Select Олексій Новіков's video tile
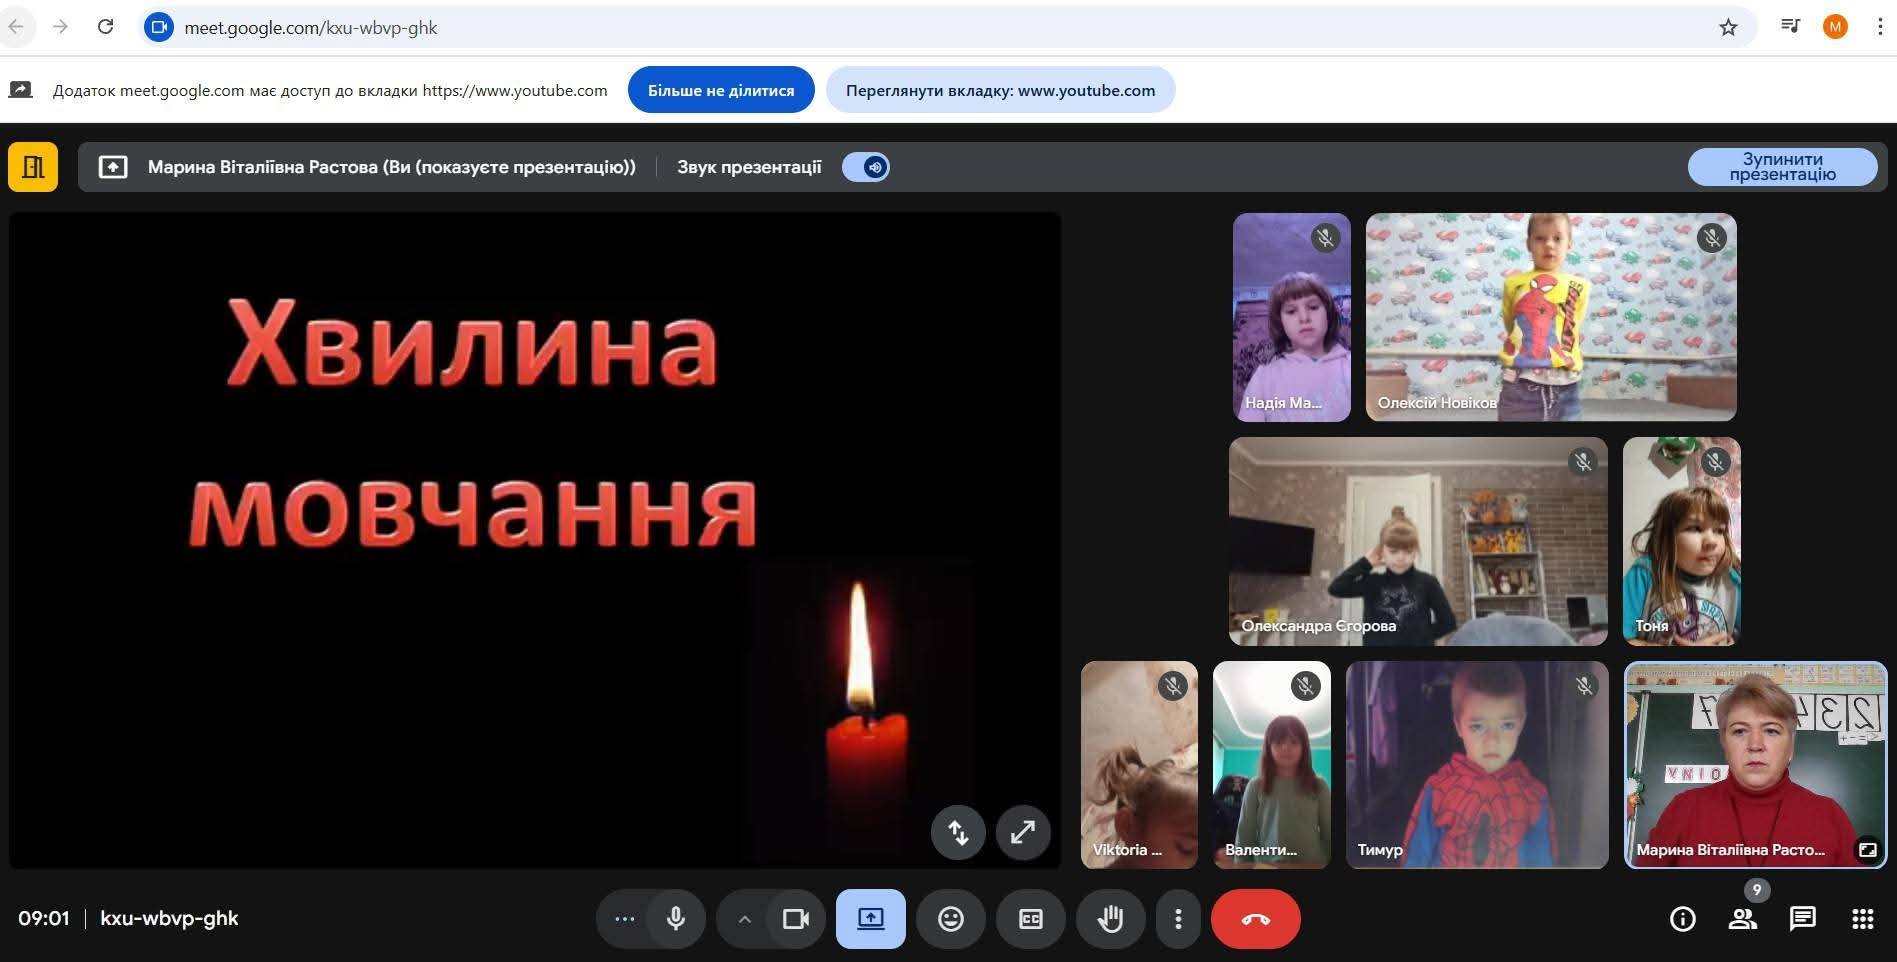The width and height of the screenshot is (1897, 962). [x=1551, y=317]
